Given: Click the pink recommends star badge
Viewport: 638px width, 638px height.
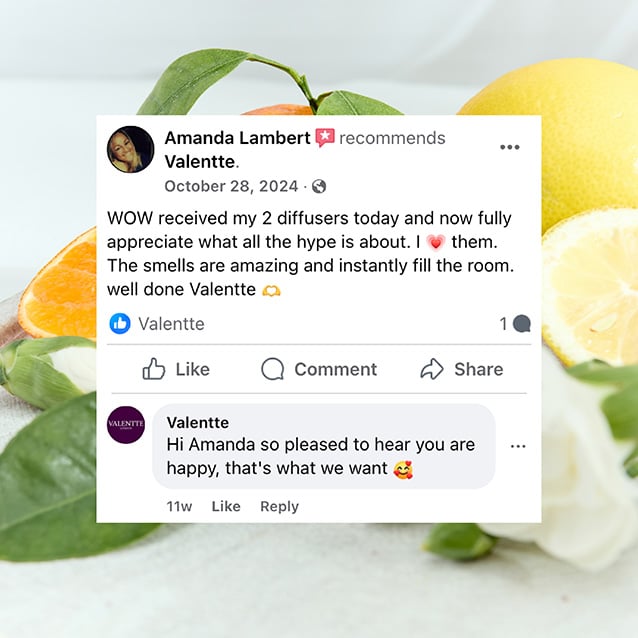Looking at the screenshot, I should click(325, 138).
